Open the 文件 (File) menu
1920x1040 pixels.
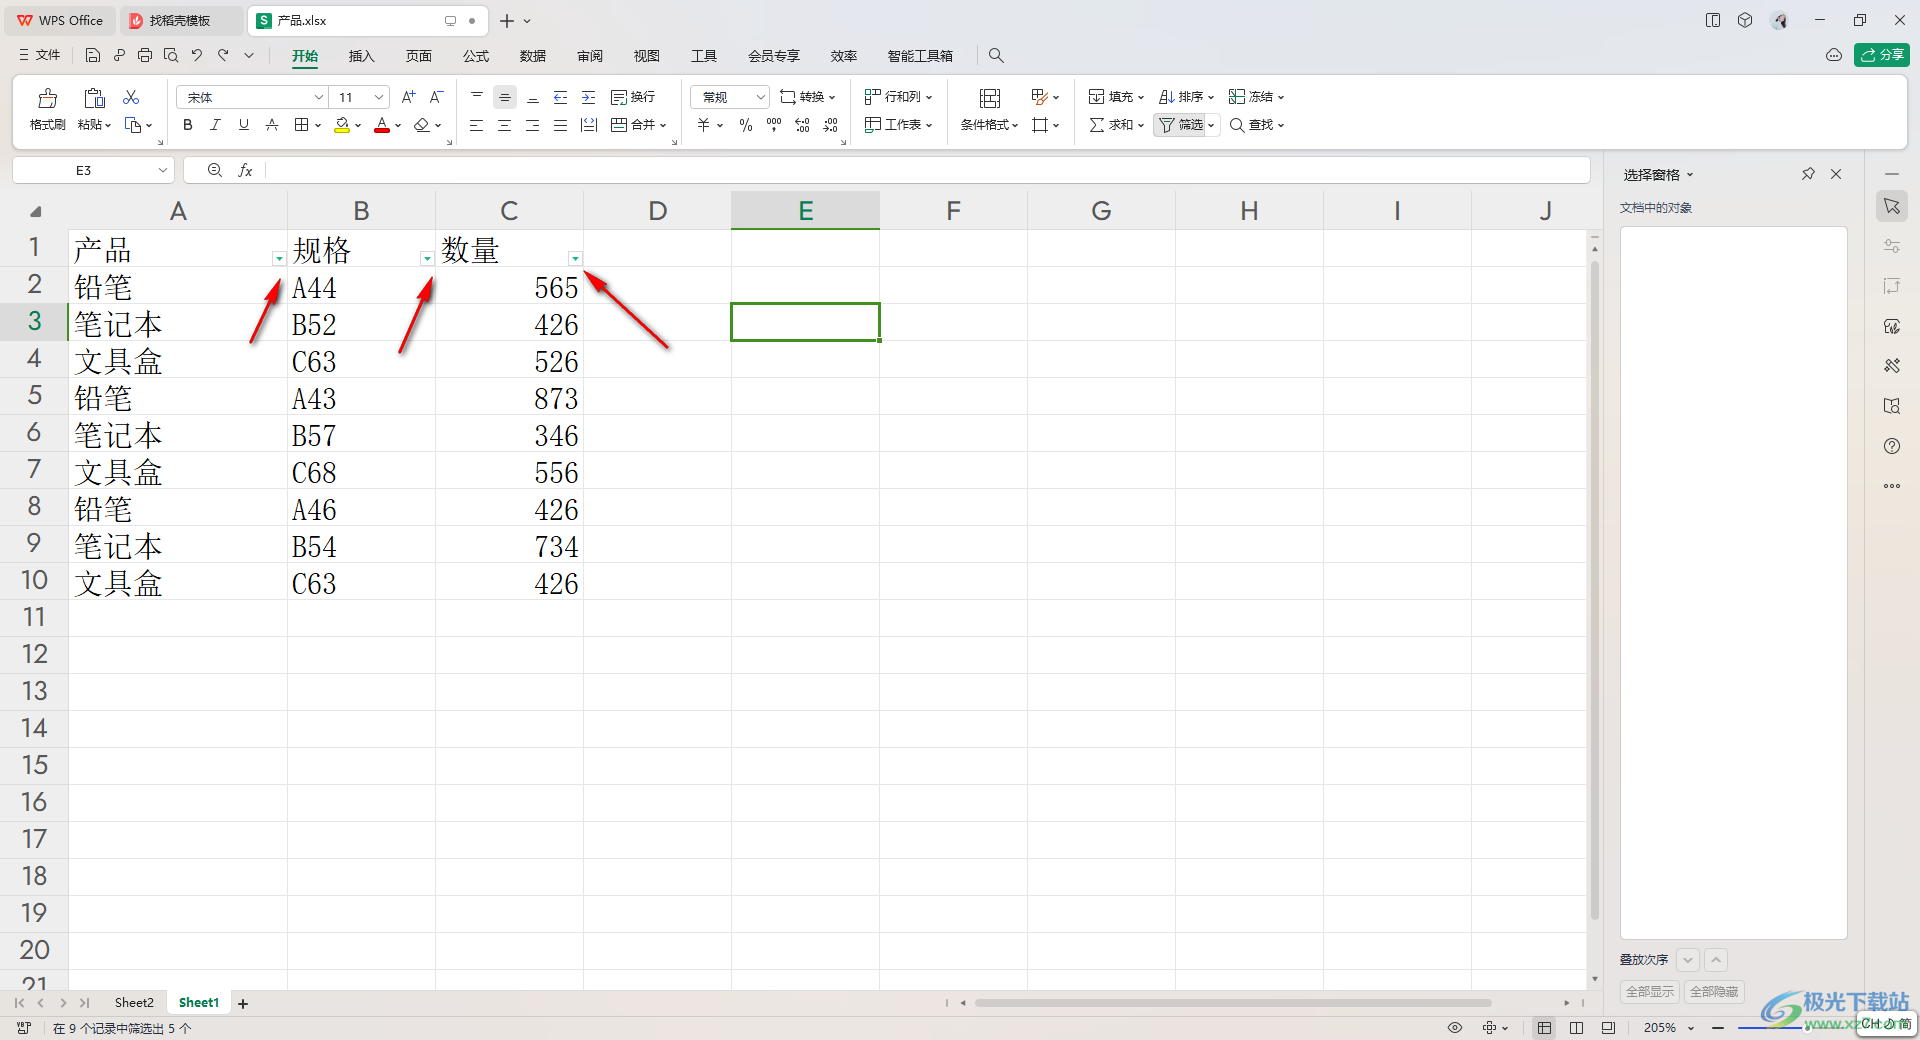[40, 55]
